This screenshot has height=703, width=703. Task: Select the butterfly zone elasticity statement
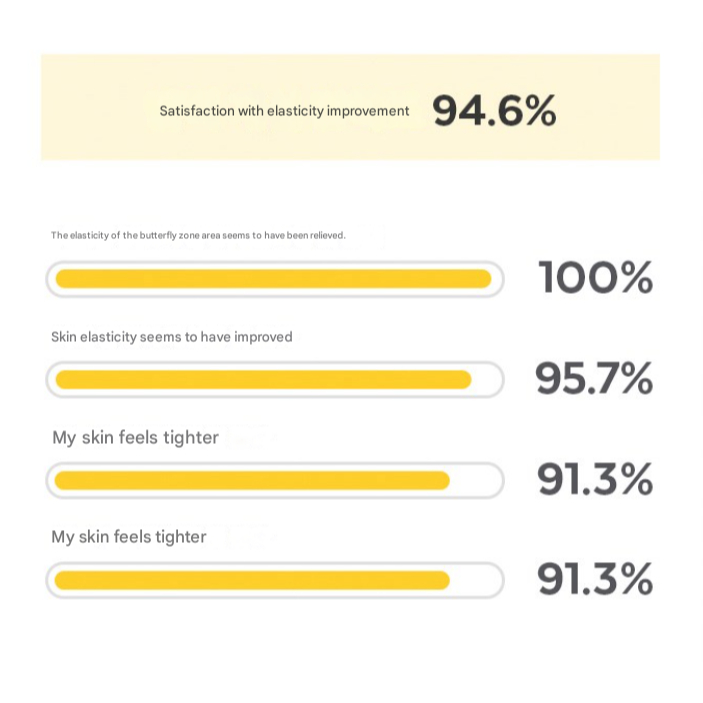[x=198, y=236]
